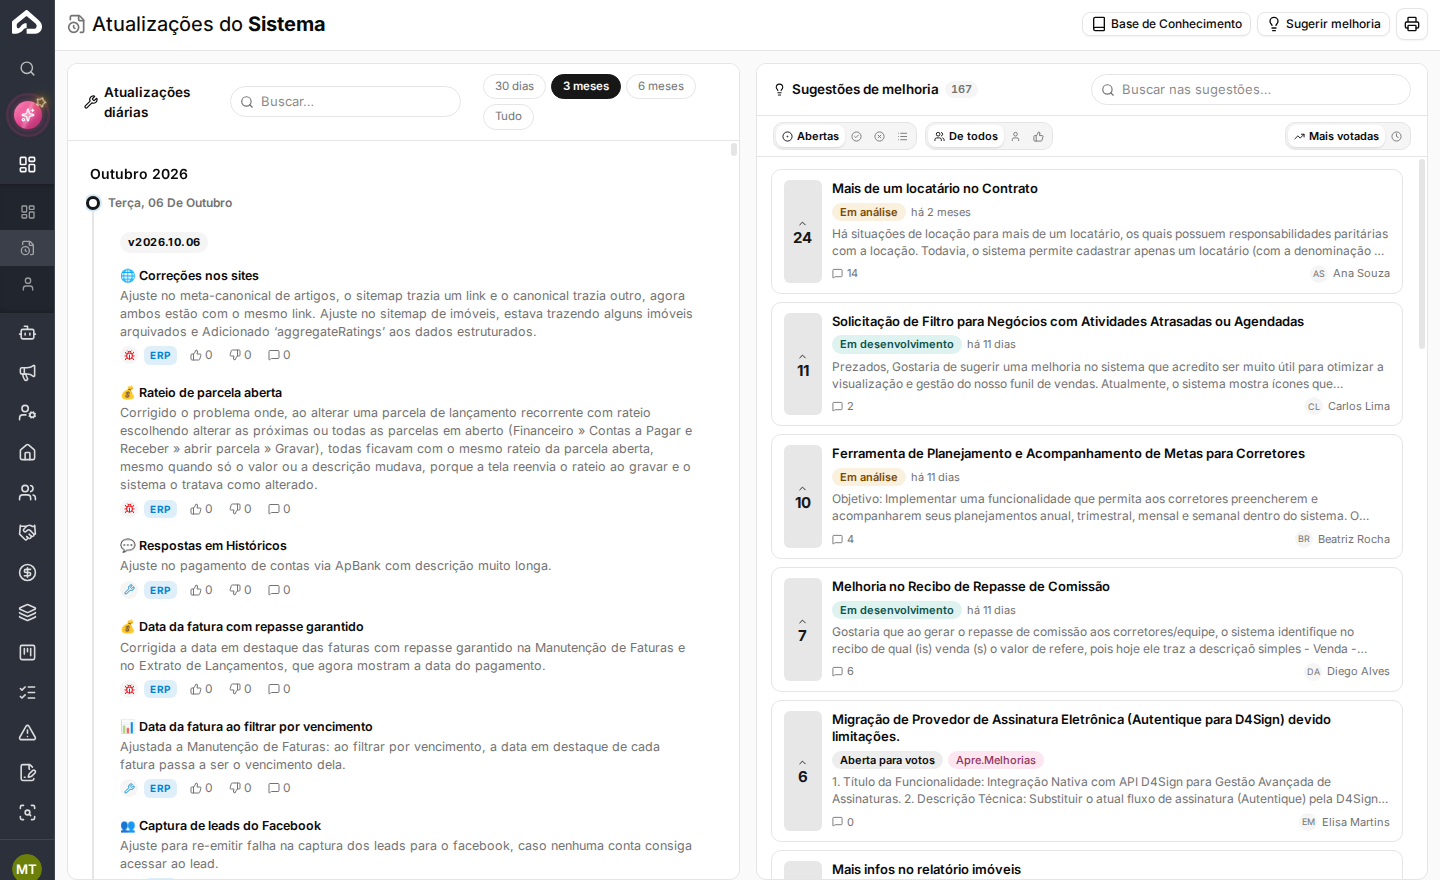Dislike the Rateio de parcela aberta update
The image size is (1440, 880).
(x=240, y=509)
